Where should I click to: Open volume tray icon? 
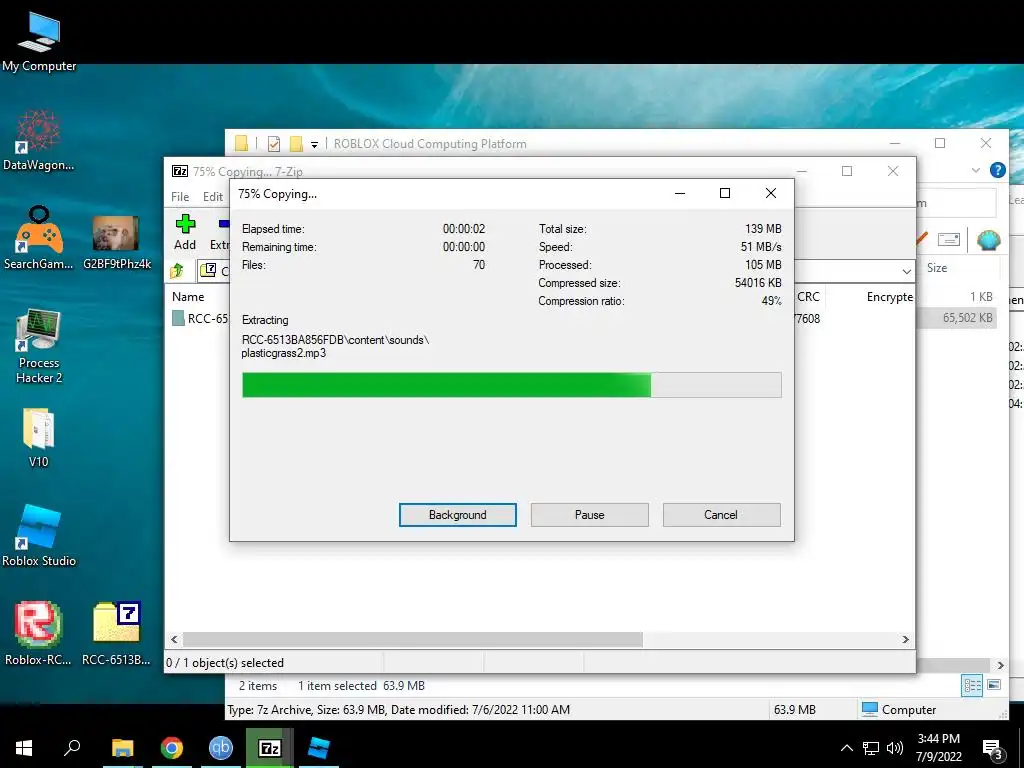pos(895,748)
